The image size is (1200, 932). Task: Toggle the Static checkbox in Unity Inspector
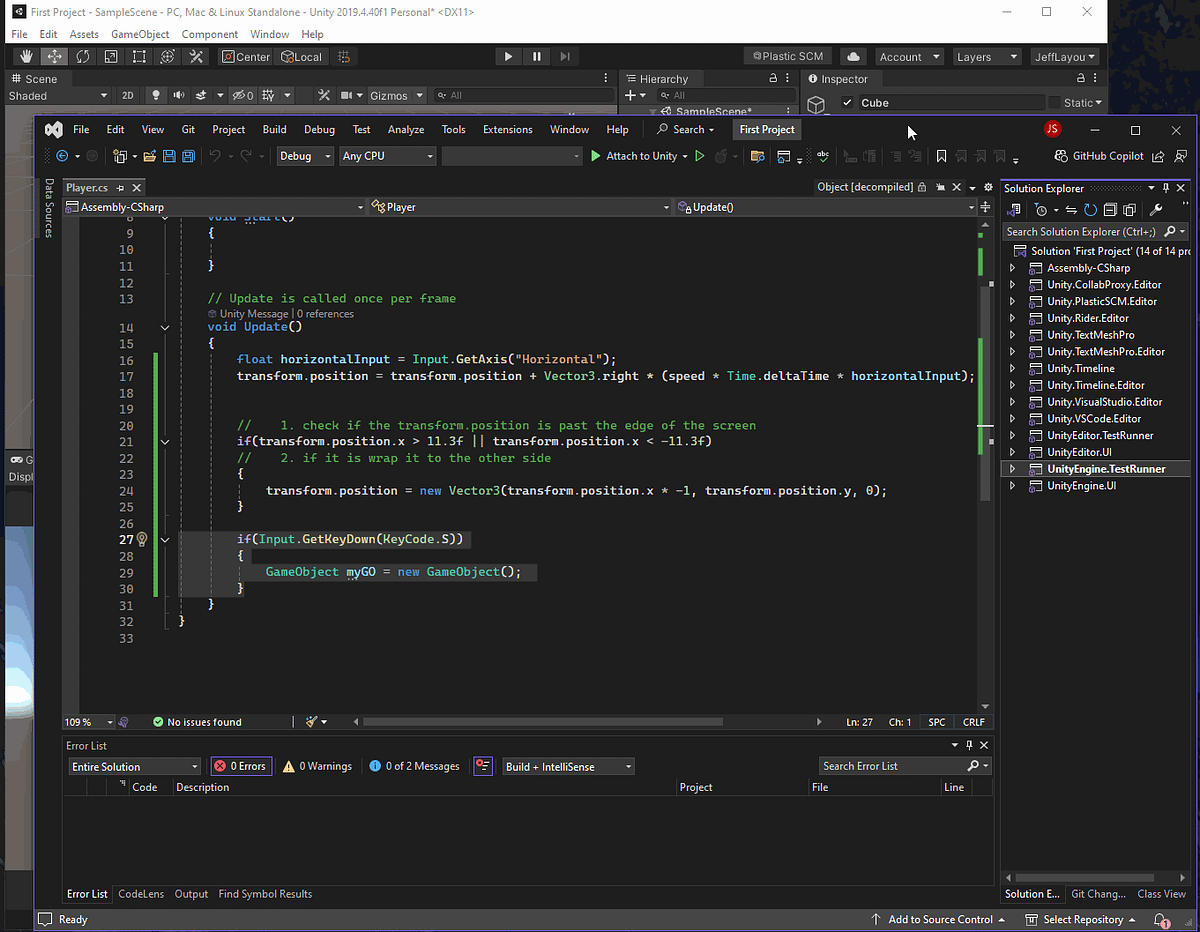(x=1055, y=103)
